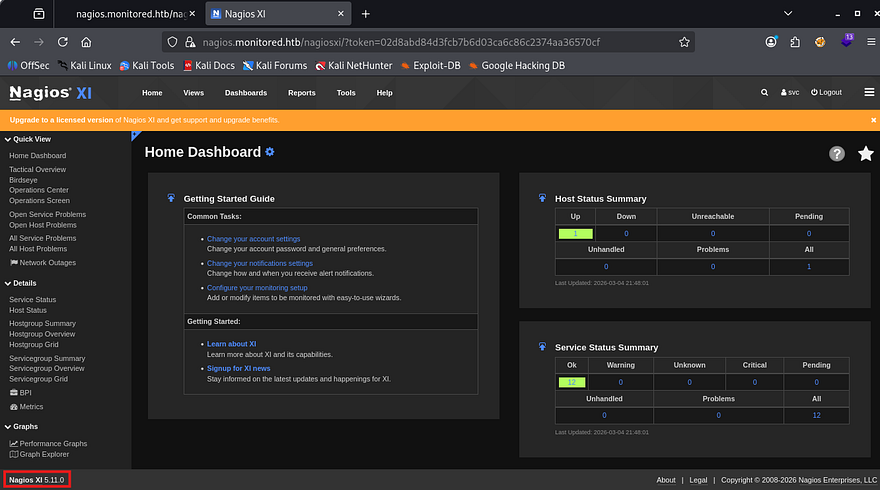Collapse the Details sidebar section
Viewport: 880px width, 490px height.
24,284
